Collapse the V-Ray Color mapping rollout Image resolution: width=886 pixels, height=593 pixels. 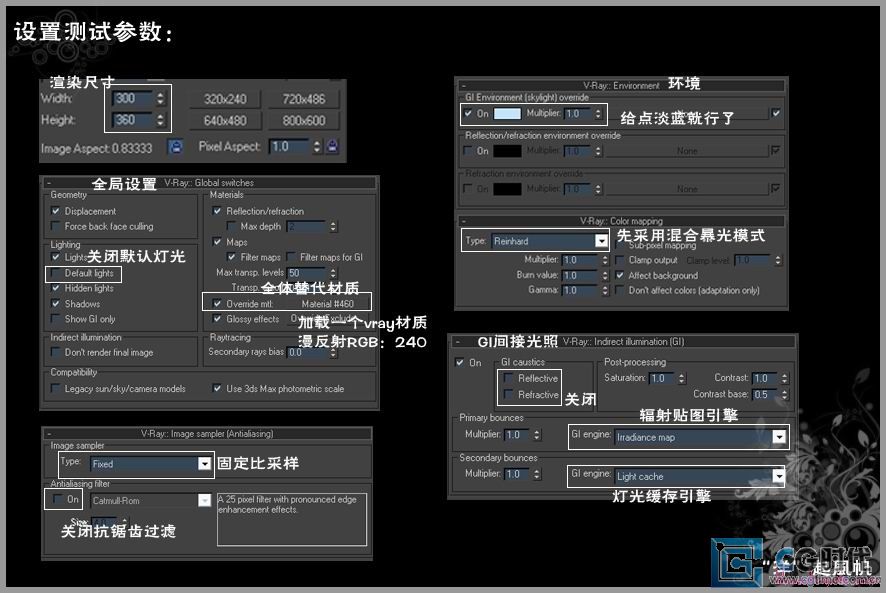click(x=463, y=221)
